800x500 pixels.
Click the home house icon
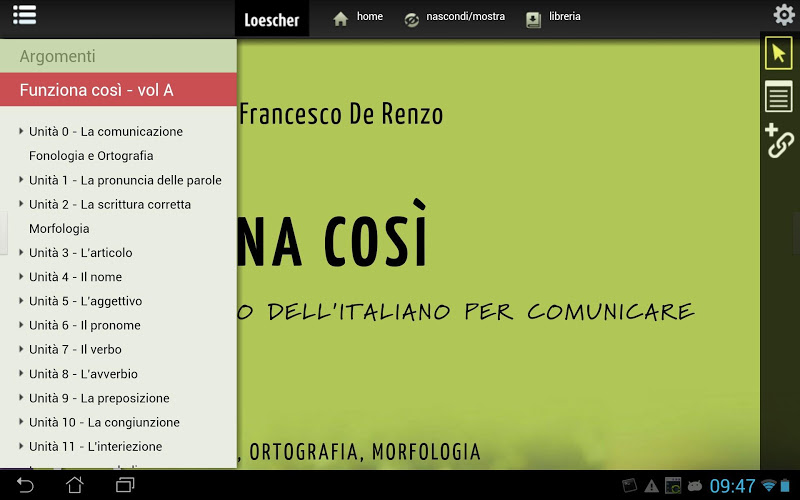pyautogui.click(x=340, y=19)
